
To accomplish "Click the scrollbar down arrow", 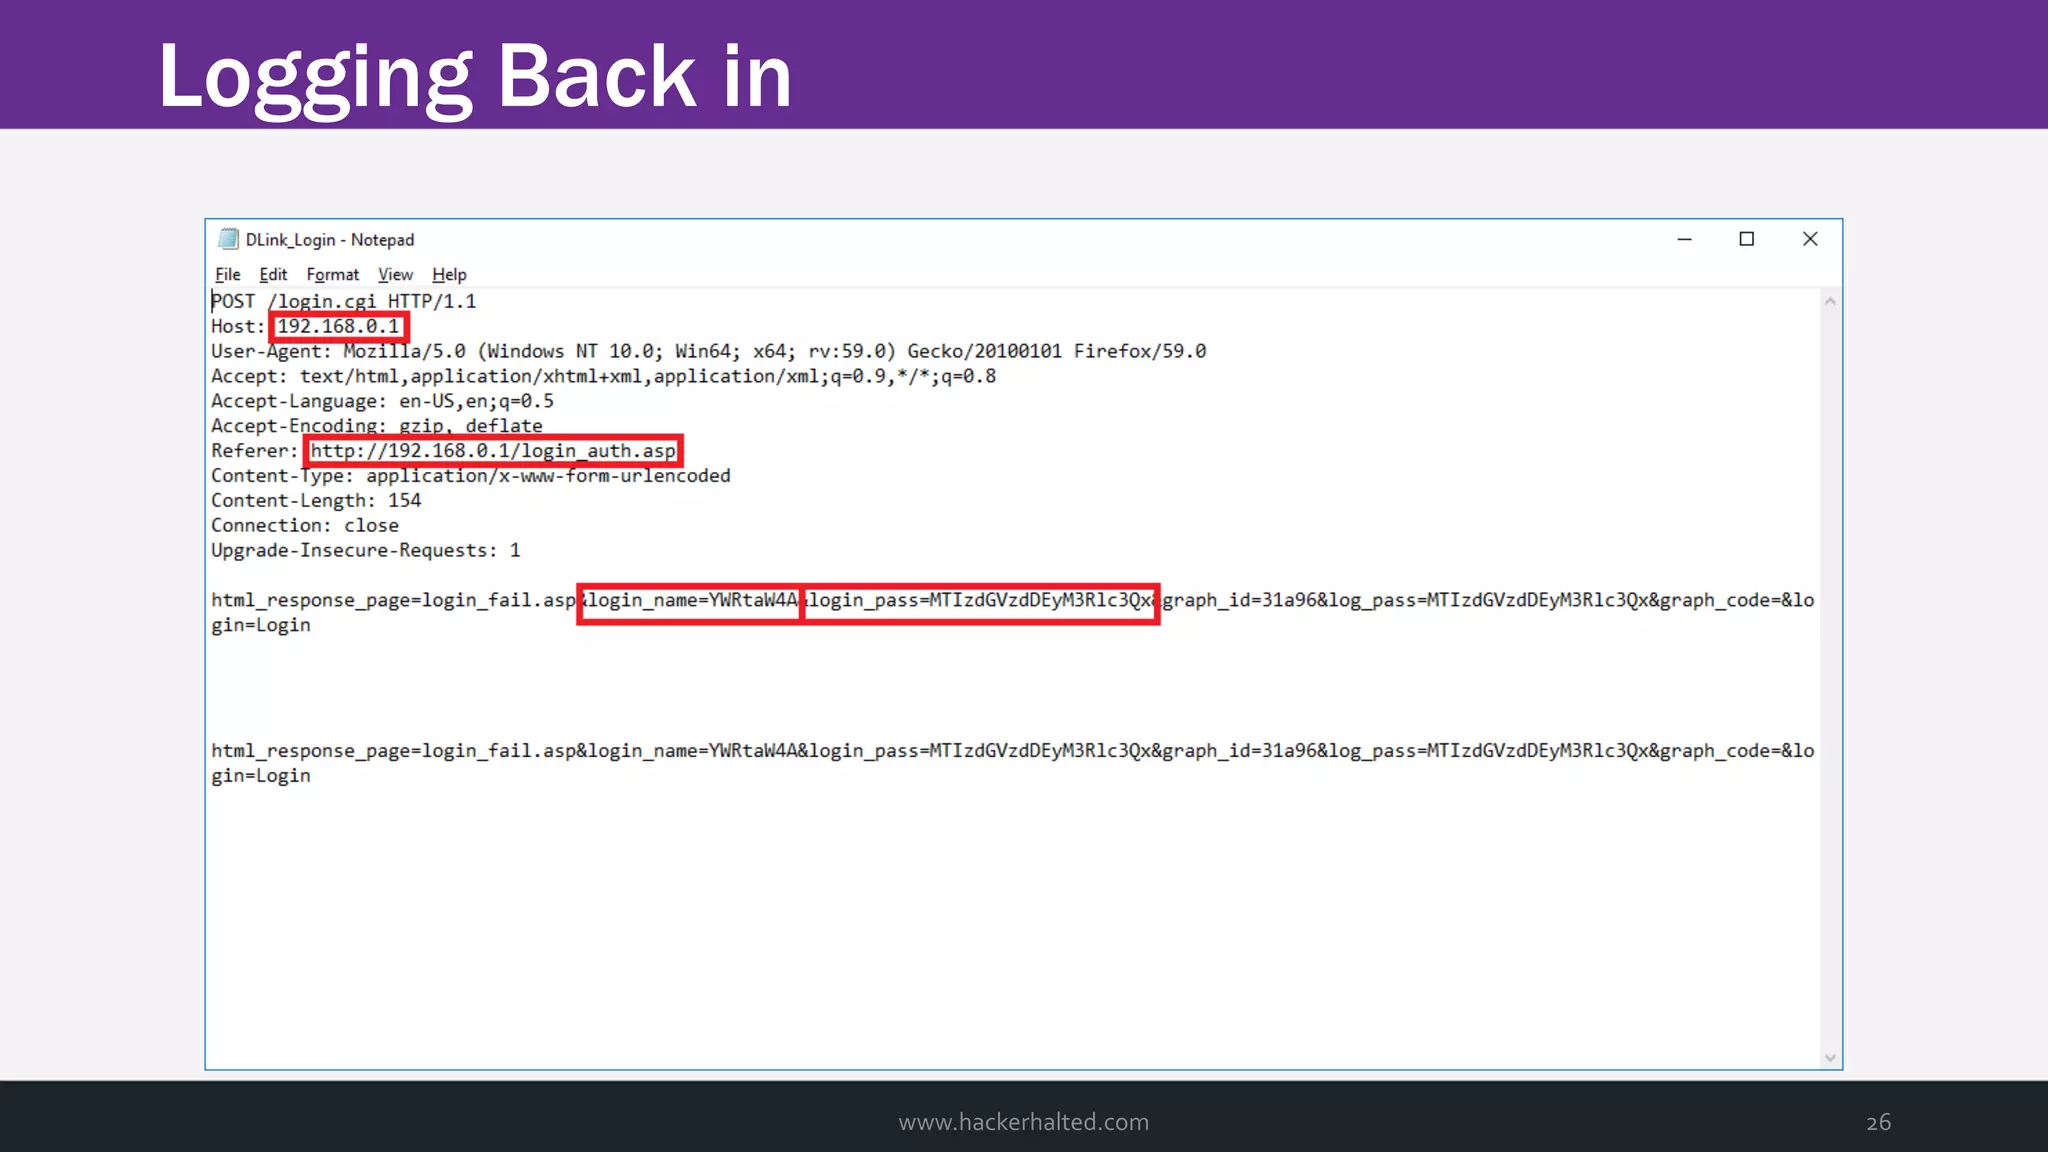I will tap(1830, 1058).
